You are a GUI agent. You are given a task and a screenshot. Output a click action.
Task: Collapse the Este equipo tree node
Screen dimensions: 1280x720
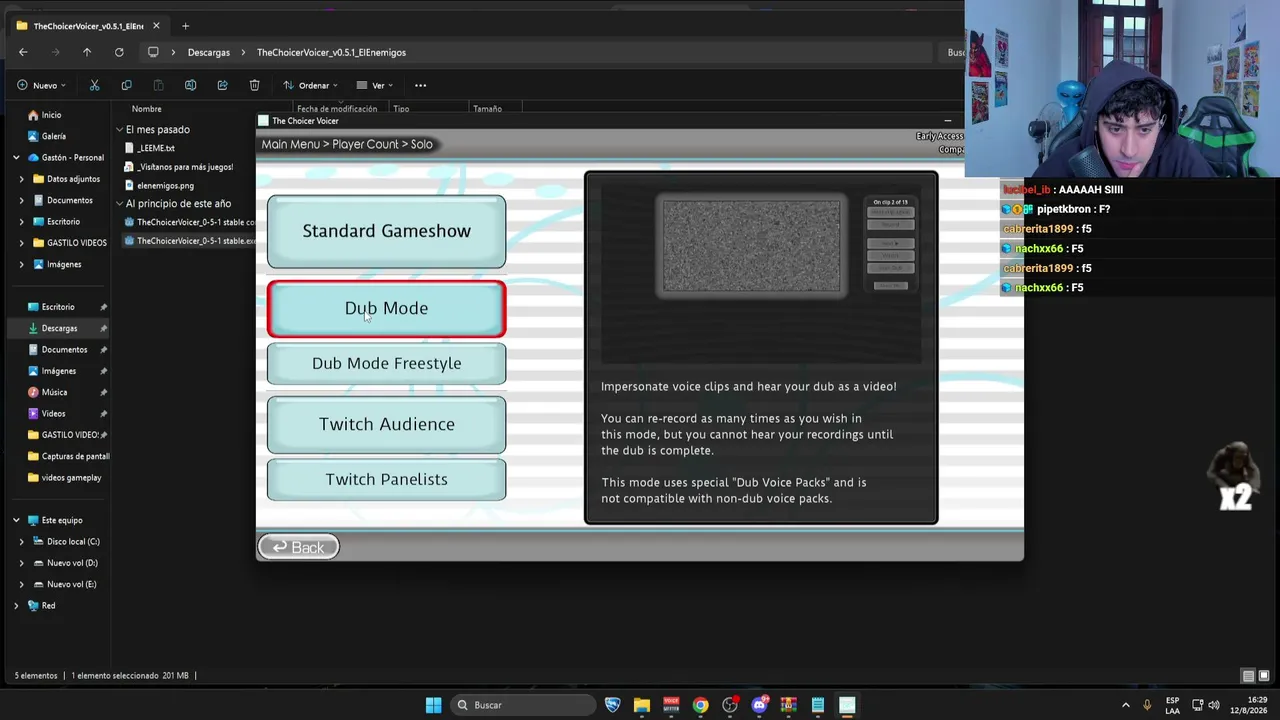tap(16, 520)
